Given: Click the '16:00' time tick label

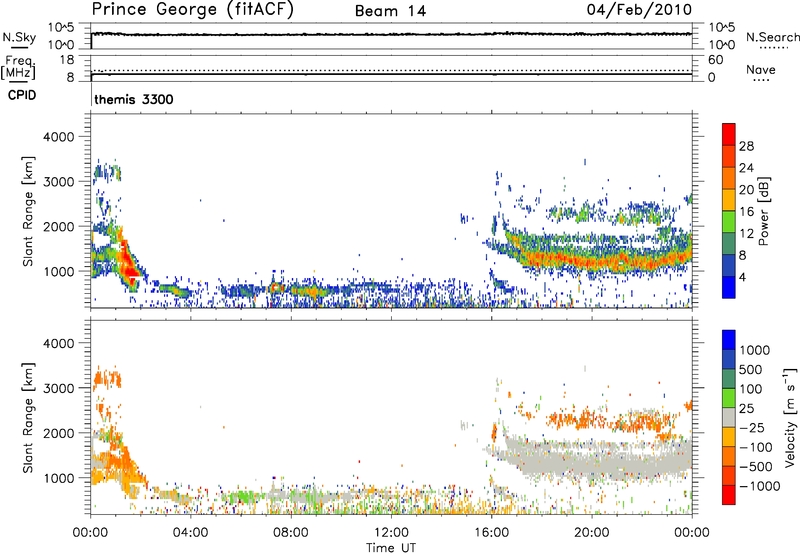Looking at the screenshot, I should click(491, 533).
